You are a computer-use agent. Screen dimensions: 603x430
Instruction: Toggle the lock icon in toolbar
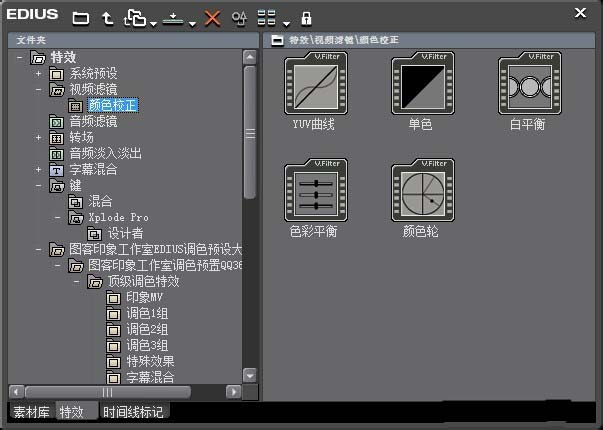306,18
